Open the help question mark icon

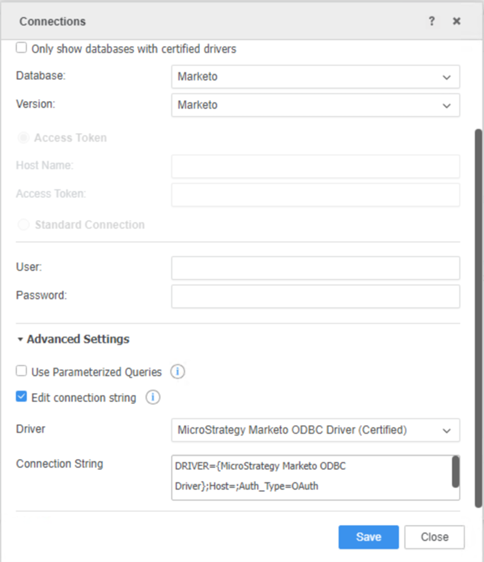tap(432, 21)
